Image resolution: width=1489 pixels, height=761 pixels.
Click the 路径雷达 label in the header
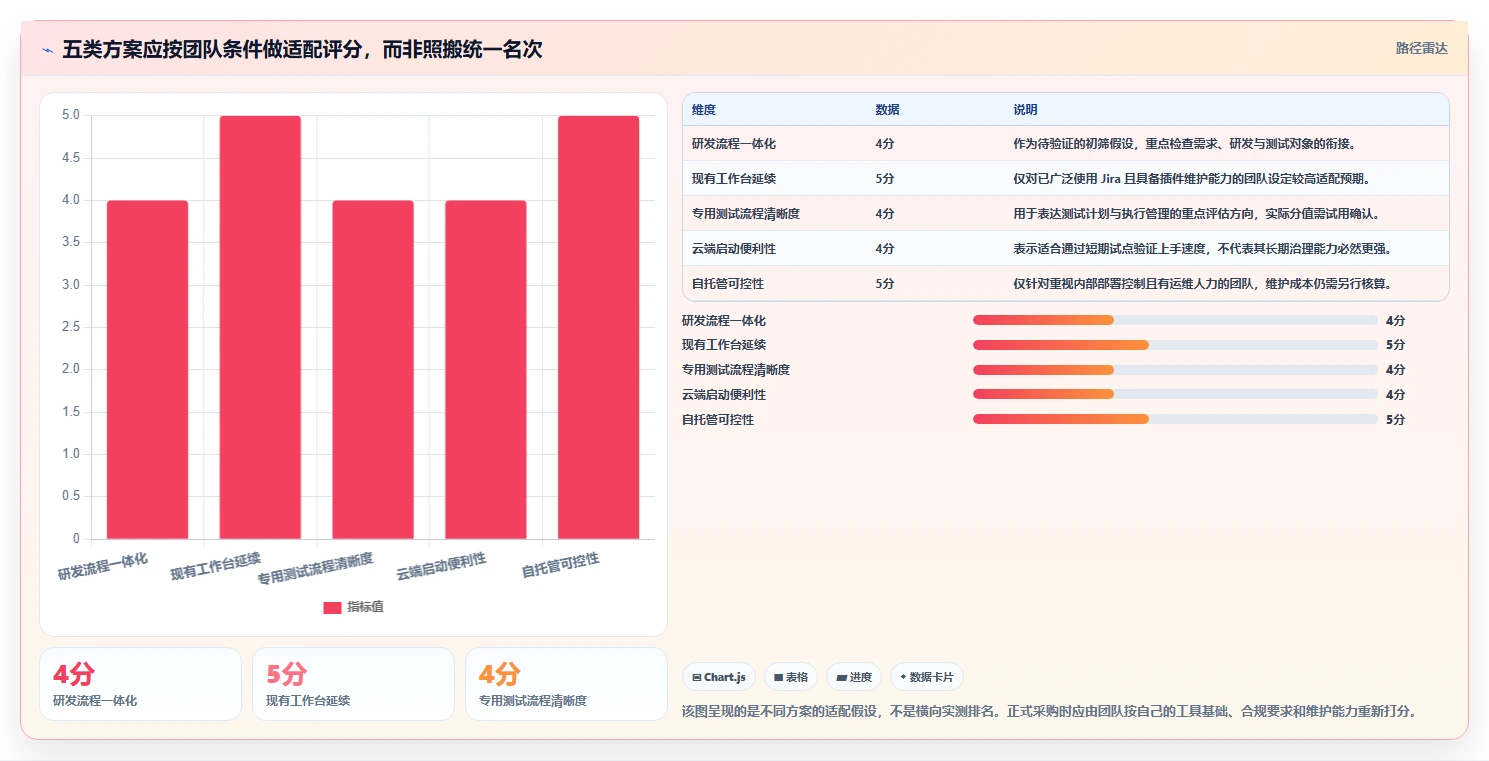pyautogui.click(x=1421, y=48)
